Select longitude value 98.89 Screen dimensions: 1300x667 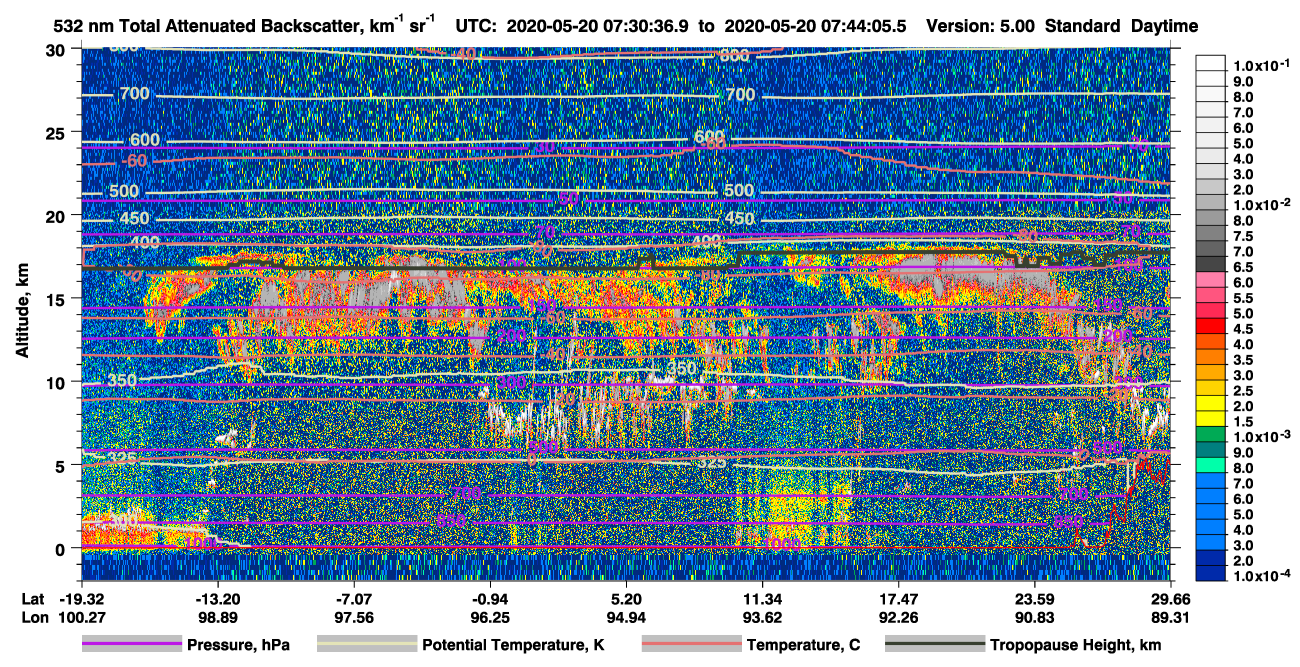(218, 617)
